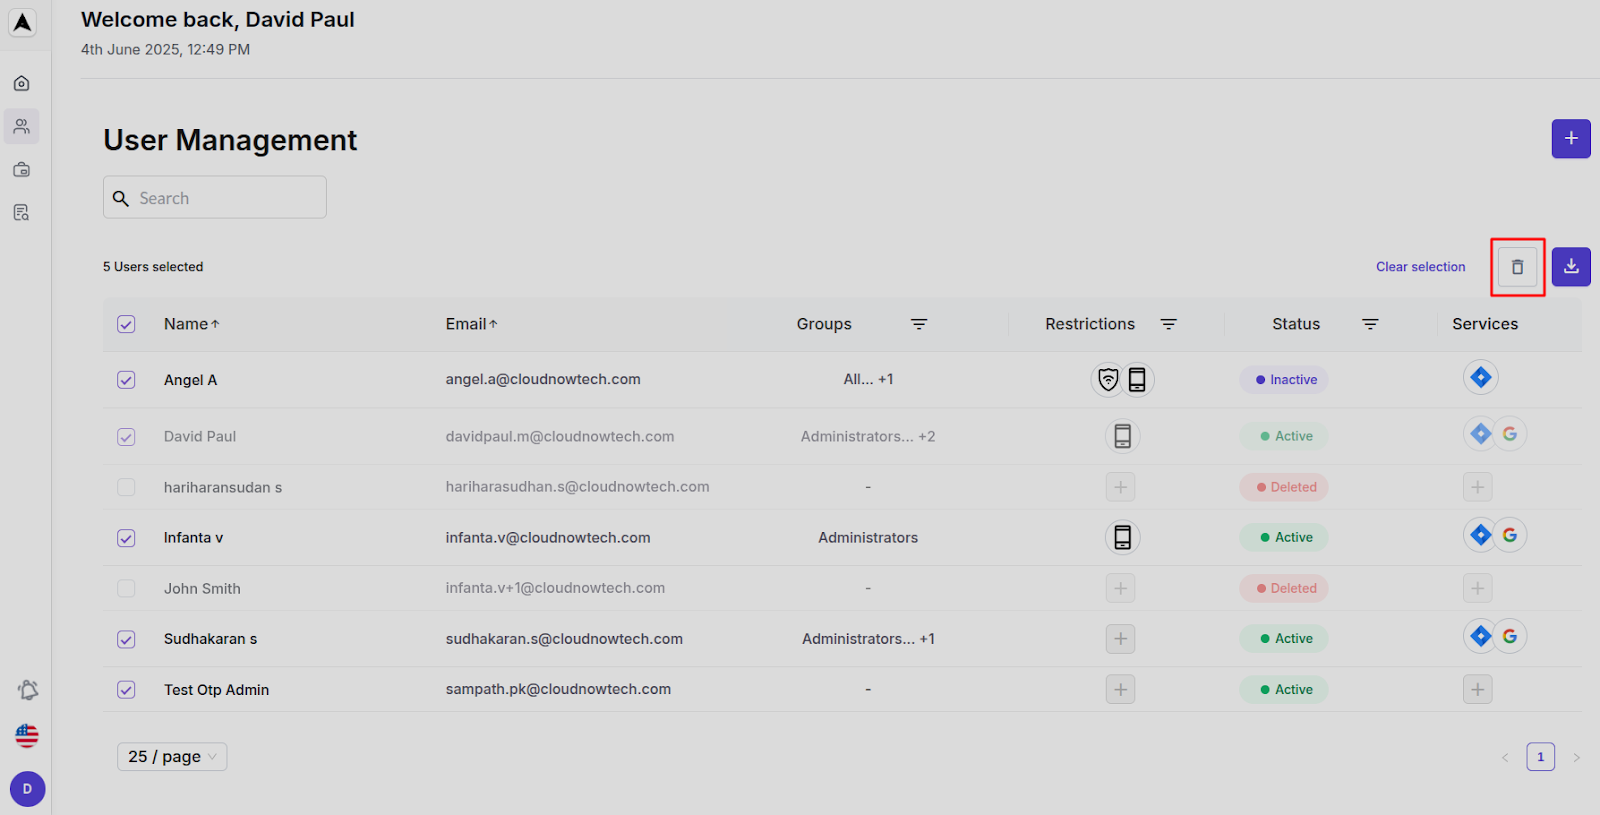Open the briefcase apps sidebar icon

[22, 169]
